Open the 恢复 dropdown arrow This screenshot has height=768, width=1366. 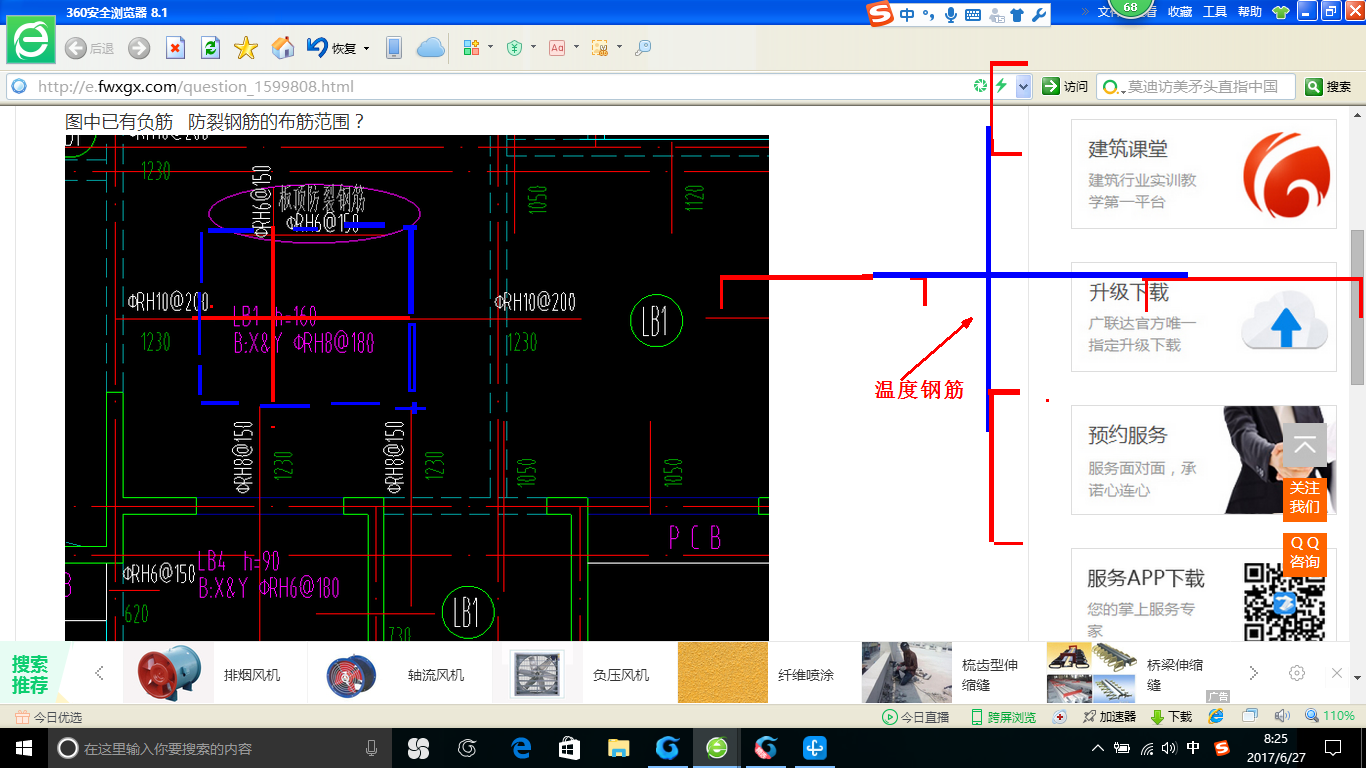pos(366,48)
